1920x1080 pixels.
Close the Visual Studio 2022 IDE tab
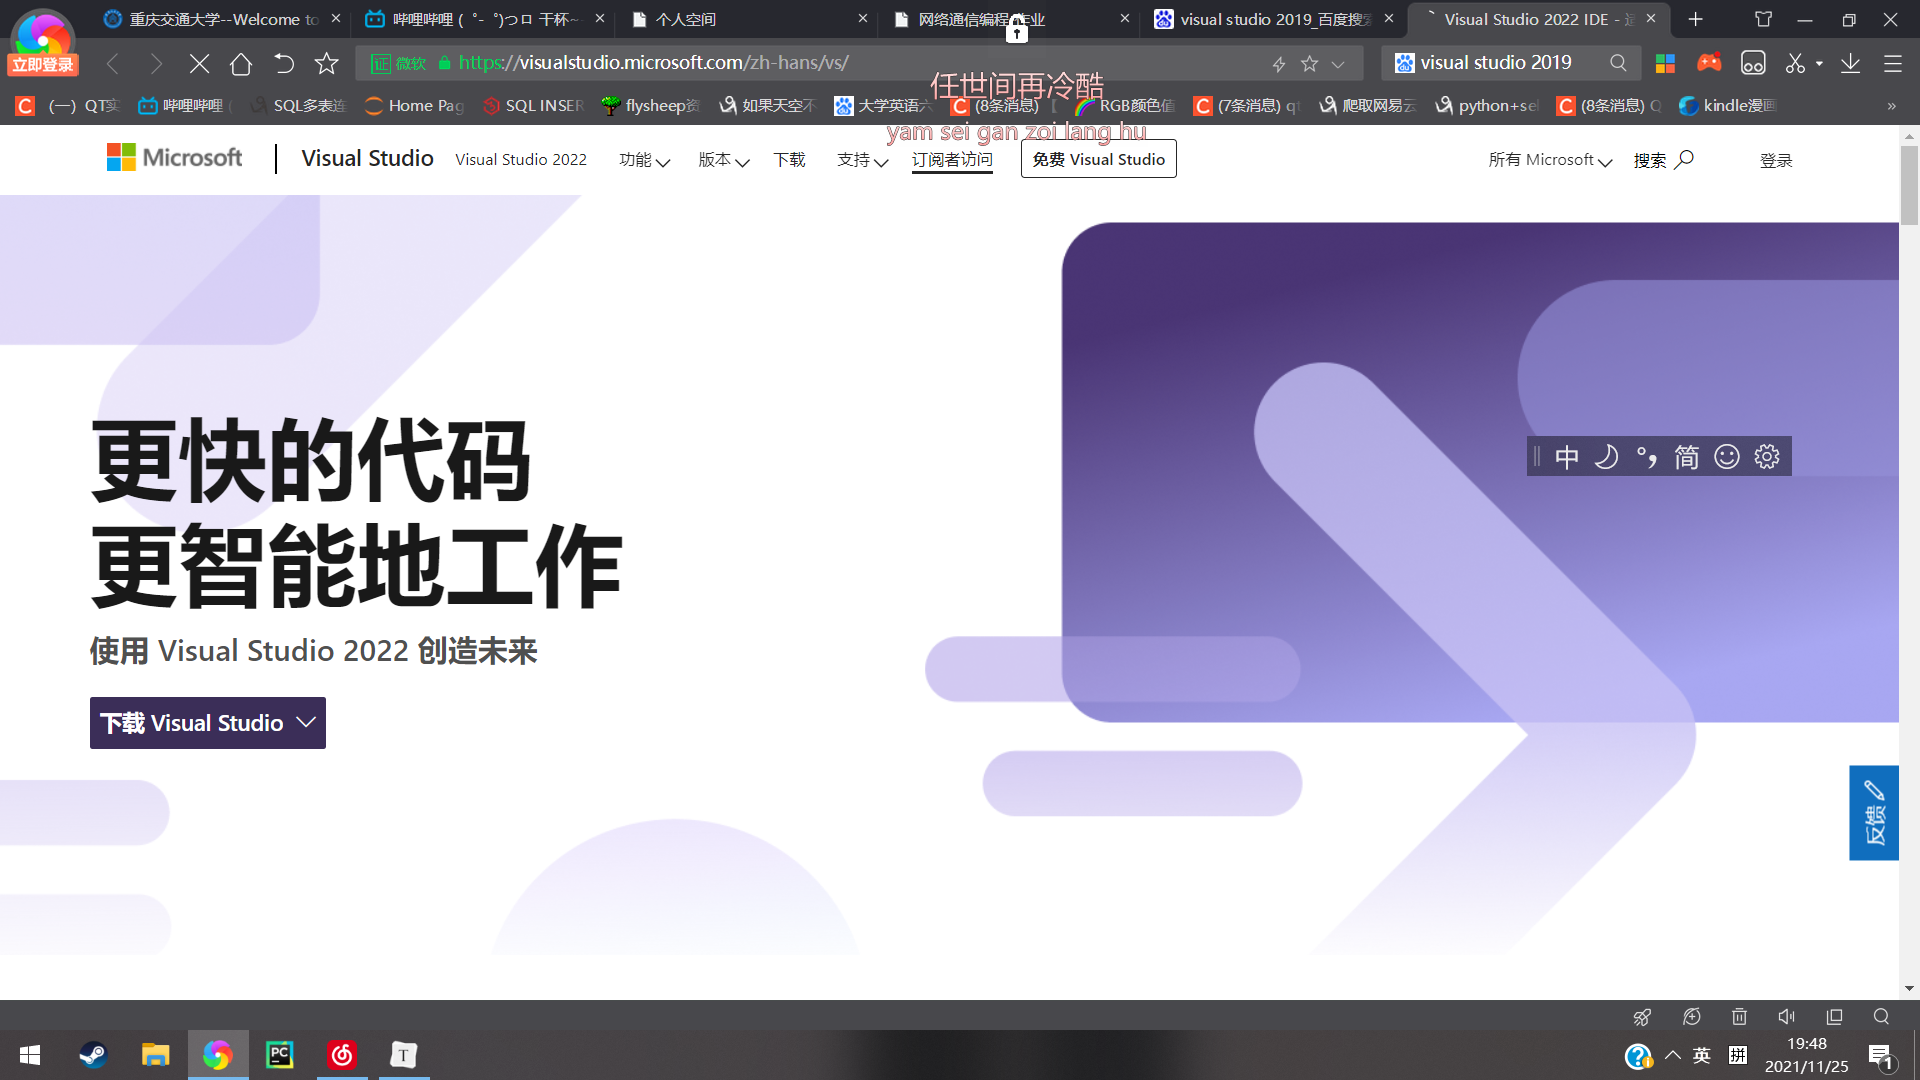click(x=1651, y=18)
